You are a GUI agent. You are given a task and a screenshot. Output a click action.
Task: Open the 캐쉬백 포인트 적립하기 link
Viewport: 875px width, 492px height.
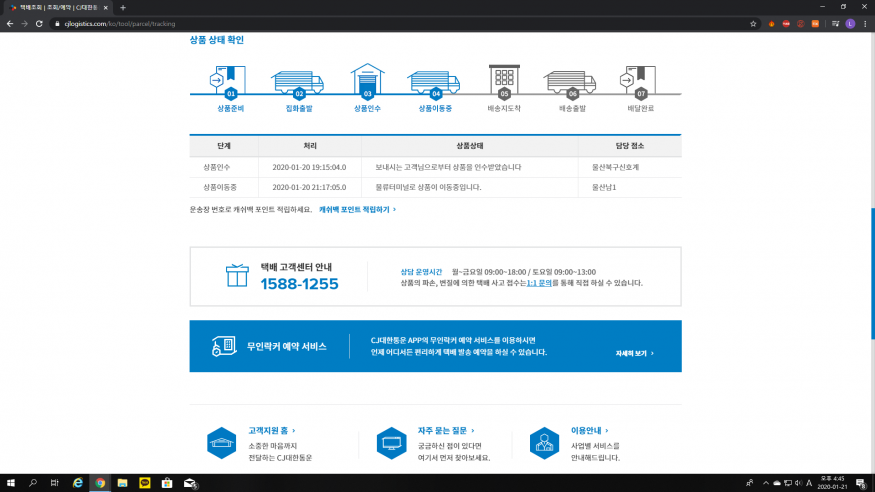click(357, 210)
